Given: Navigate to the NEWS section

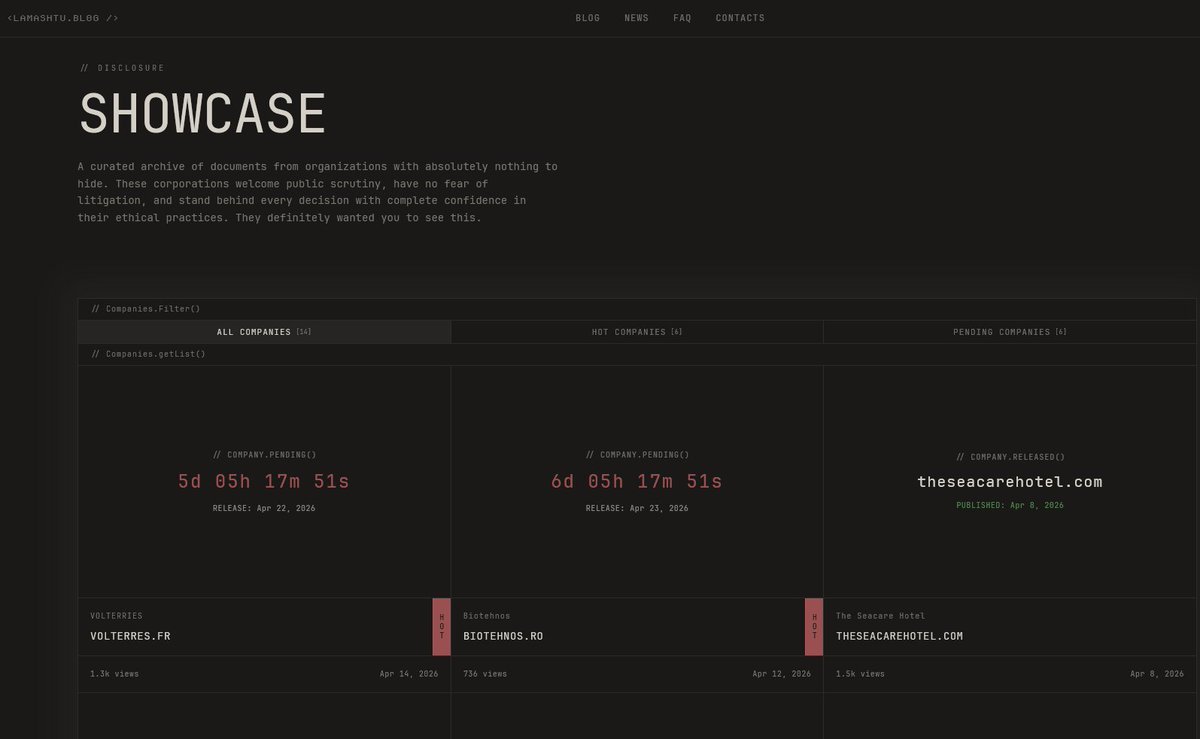Looking at the screenshot, I should (x=637, y=17).
